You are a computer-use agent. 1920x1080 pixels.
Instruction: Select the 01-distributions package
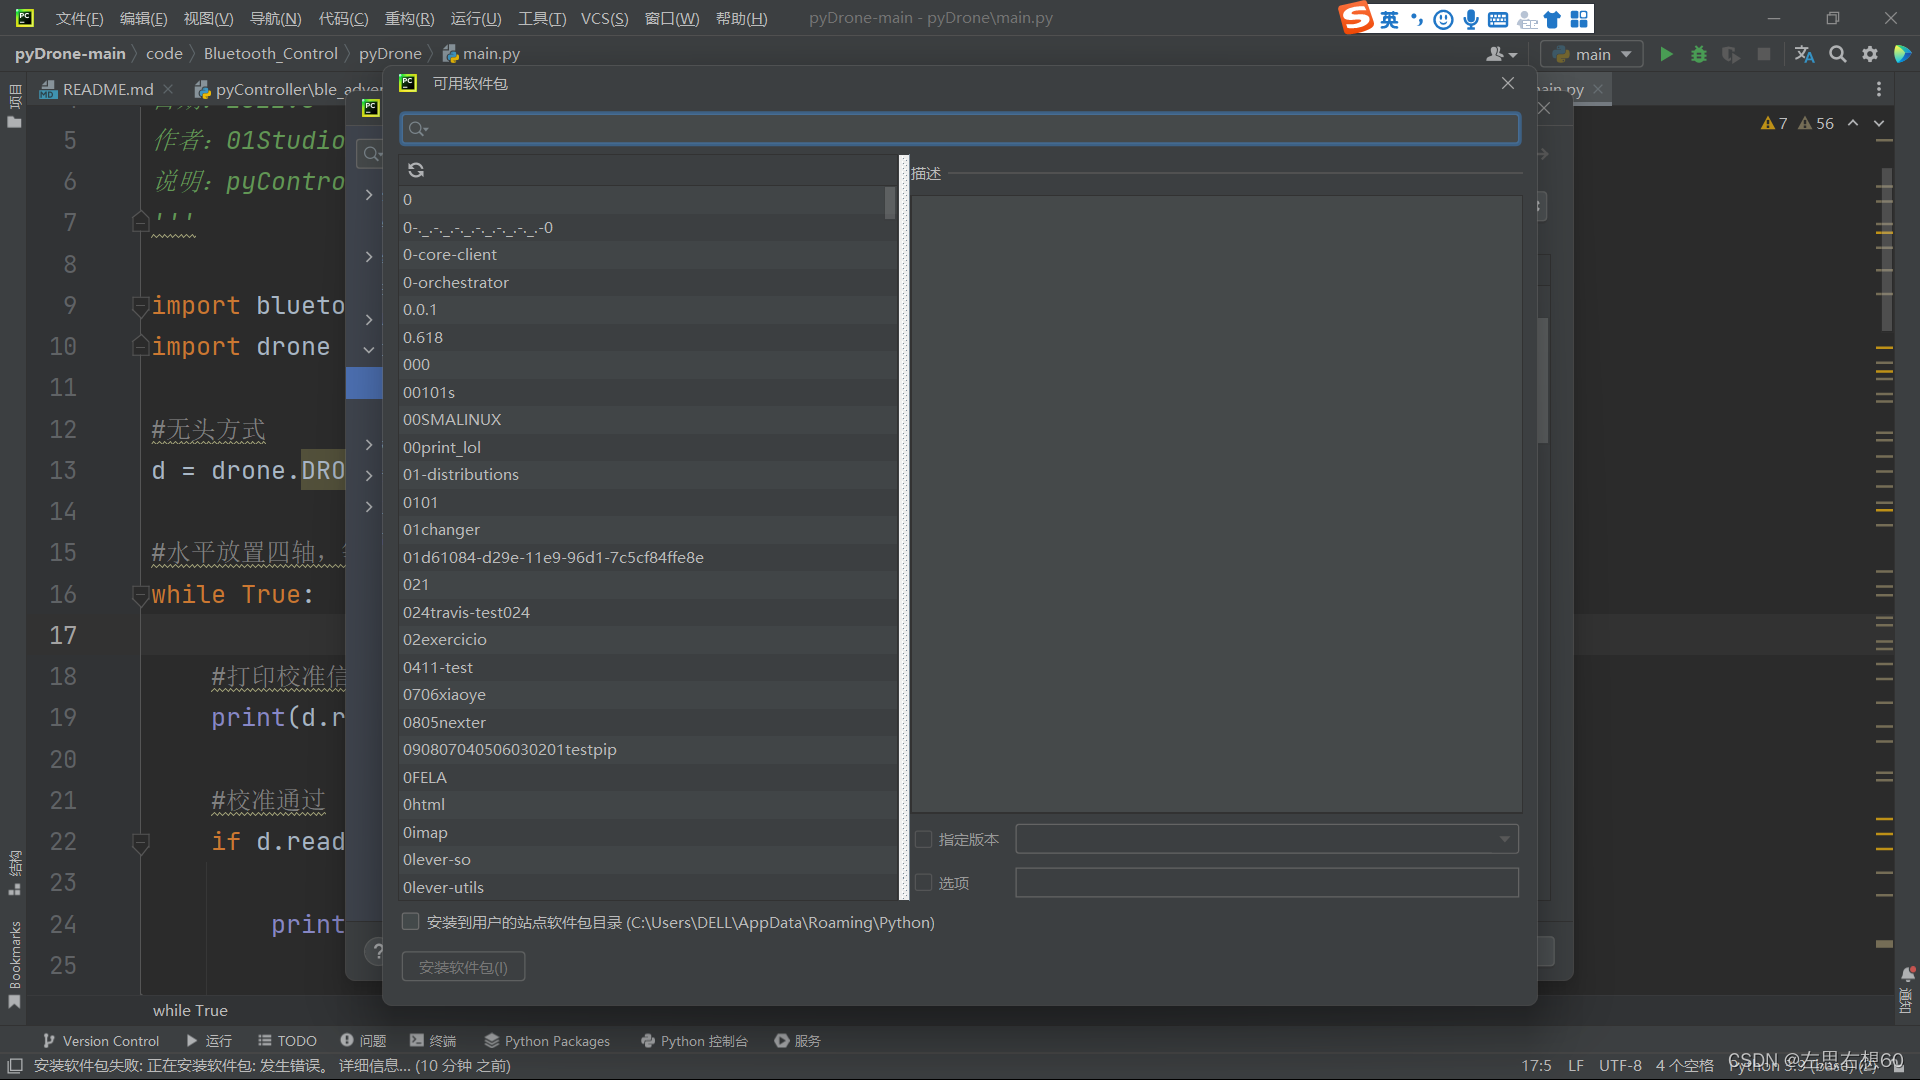point(647,474)
